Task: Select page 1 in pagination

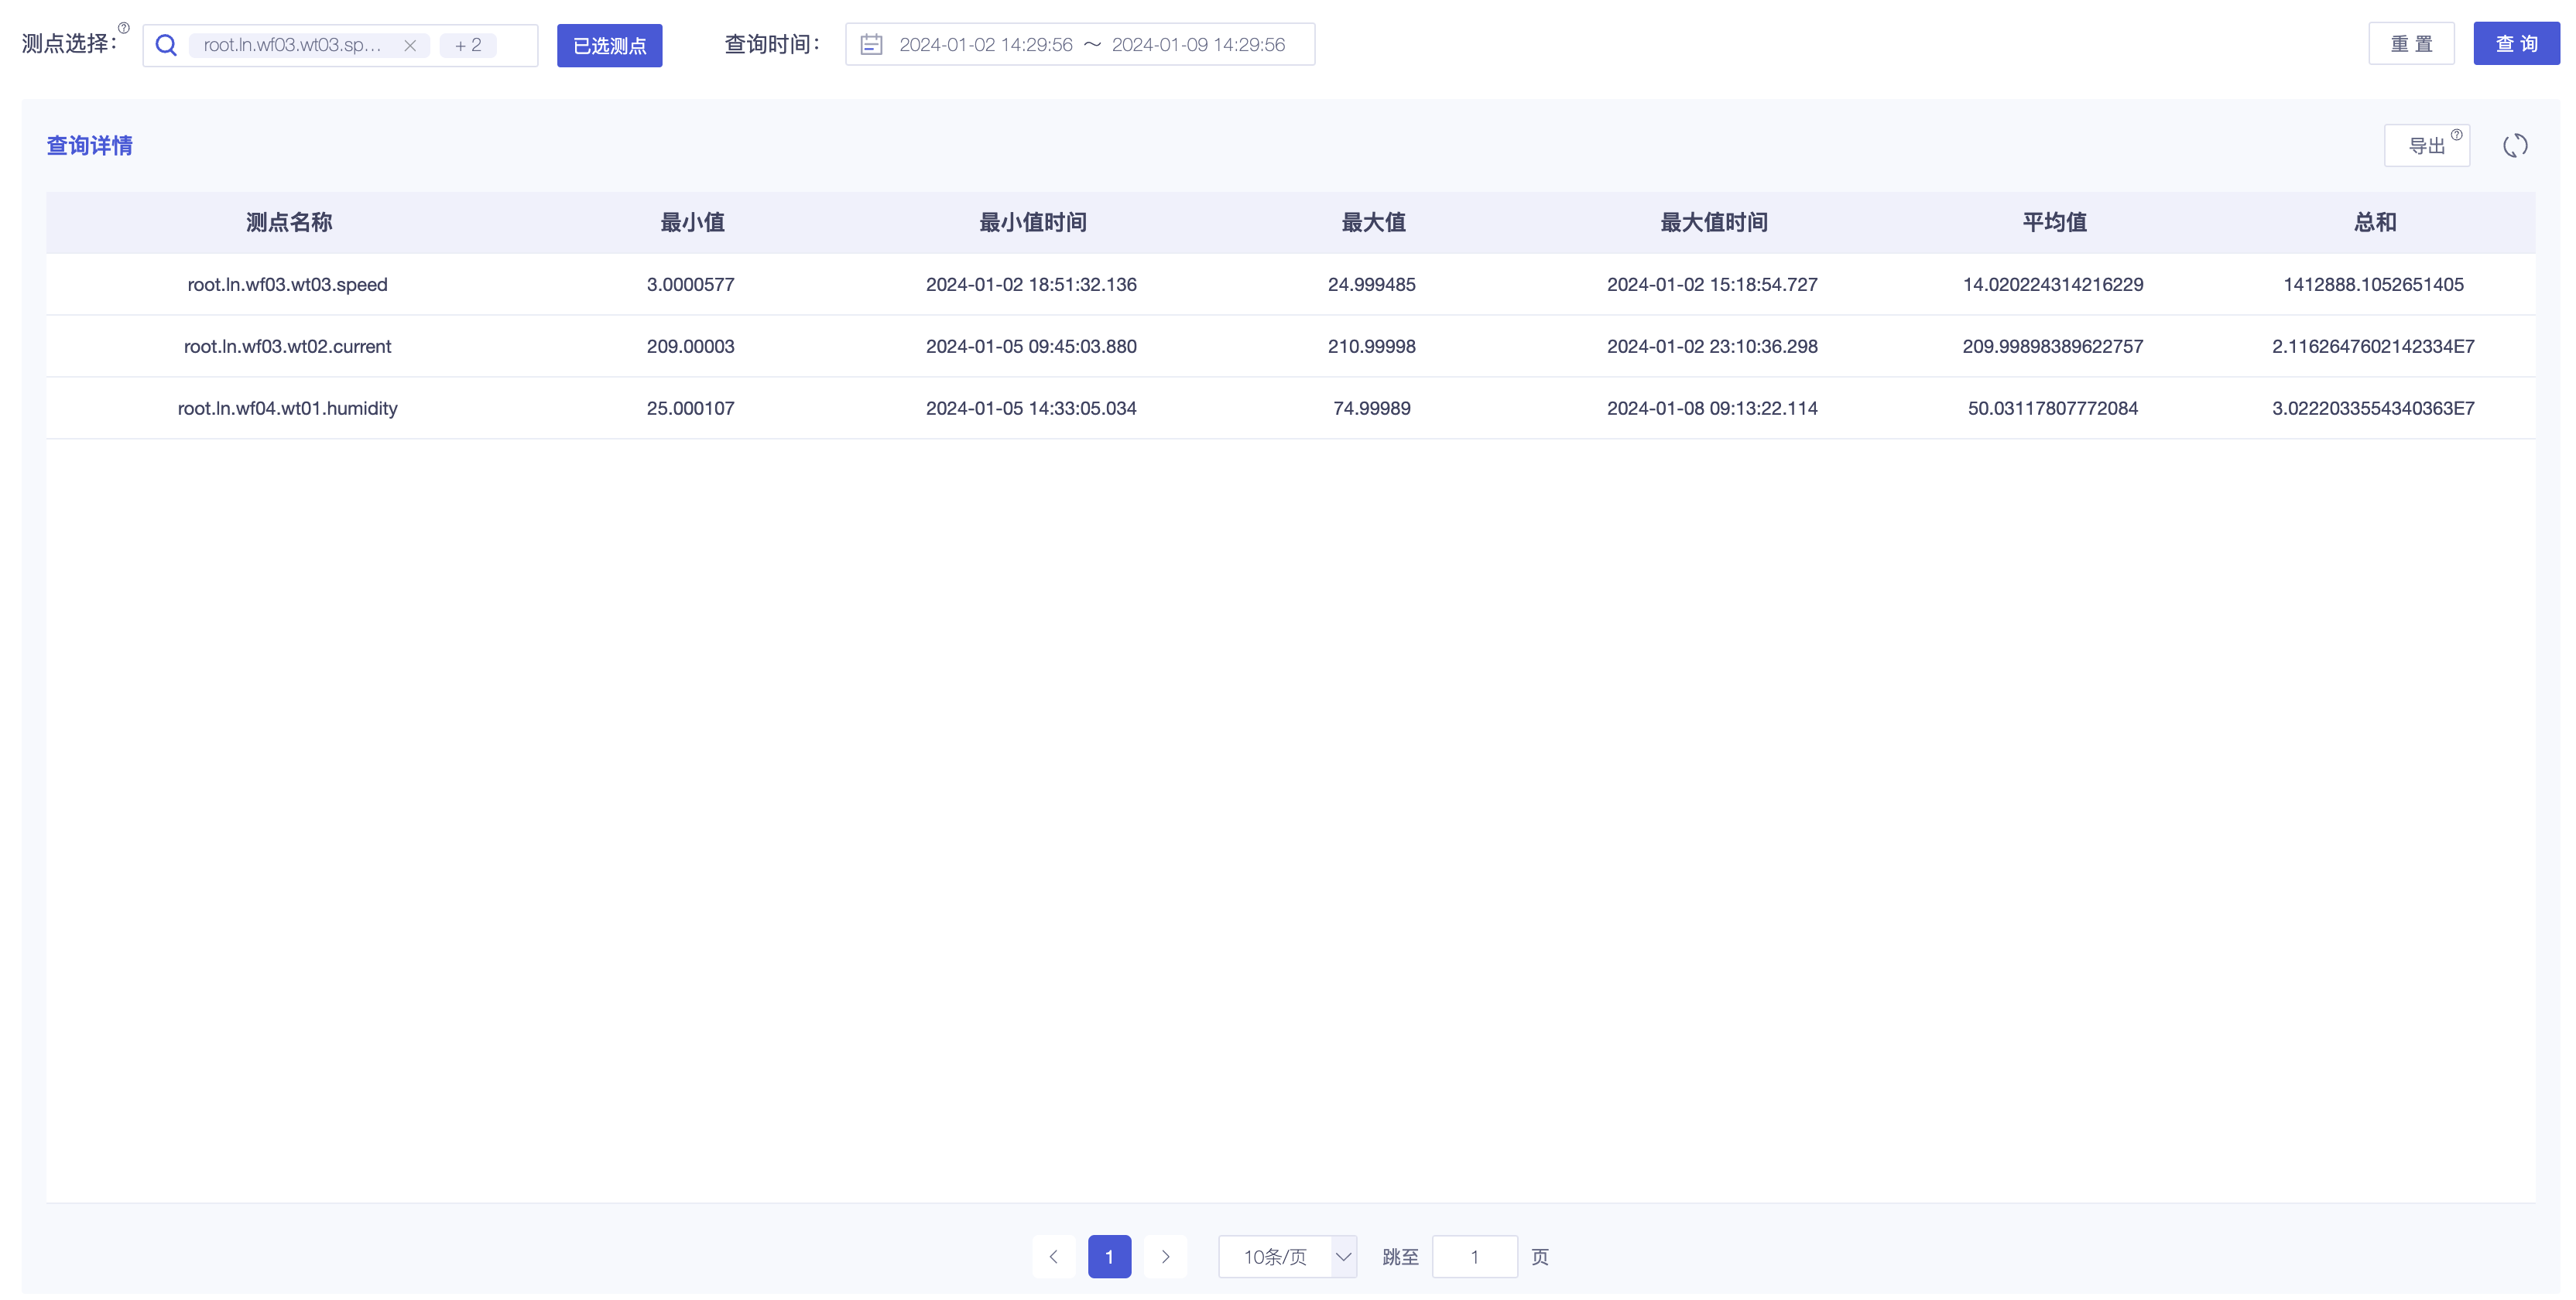Action: click(1109, 1257)
